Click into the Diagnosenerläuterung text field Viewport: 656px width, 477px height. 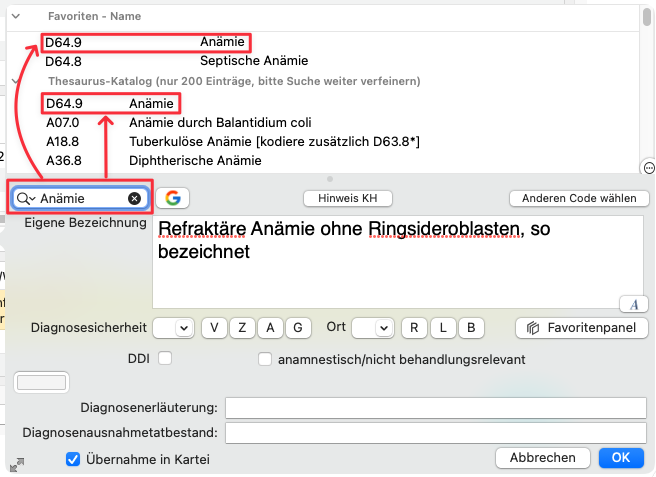(x=436, y=408)
